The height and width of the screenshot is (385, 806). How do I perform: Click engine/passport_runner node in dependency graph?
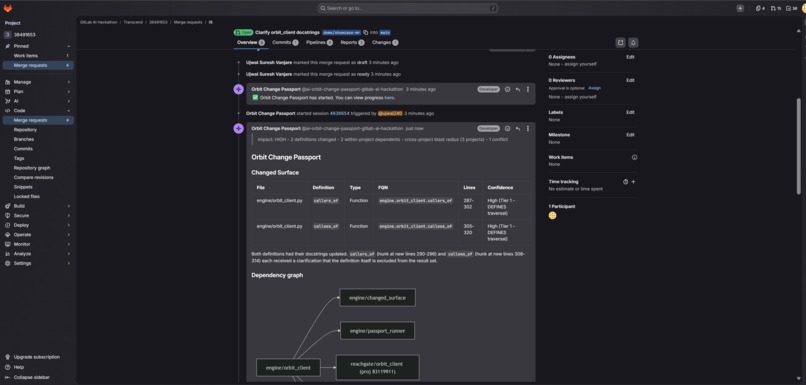pyautogui.click(x=377, y=331)
